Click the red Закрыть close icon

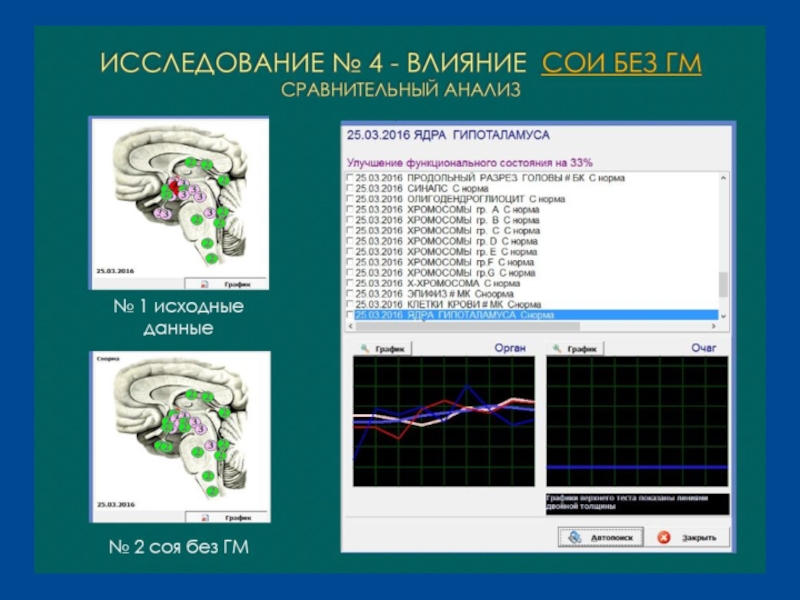click(665, 537)
